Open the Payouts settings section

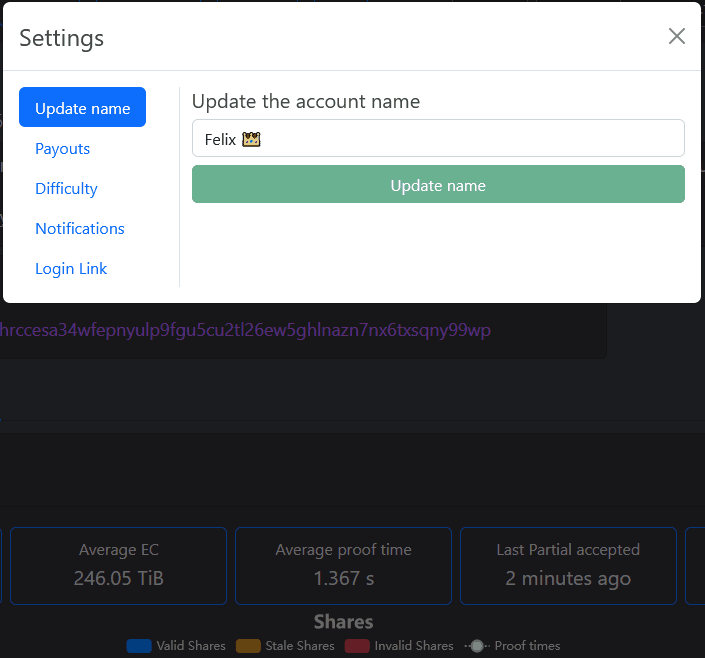coord(62,148)
